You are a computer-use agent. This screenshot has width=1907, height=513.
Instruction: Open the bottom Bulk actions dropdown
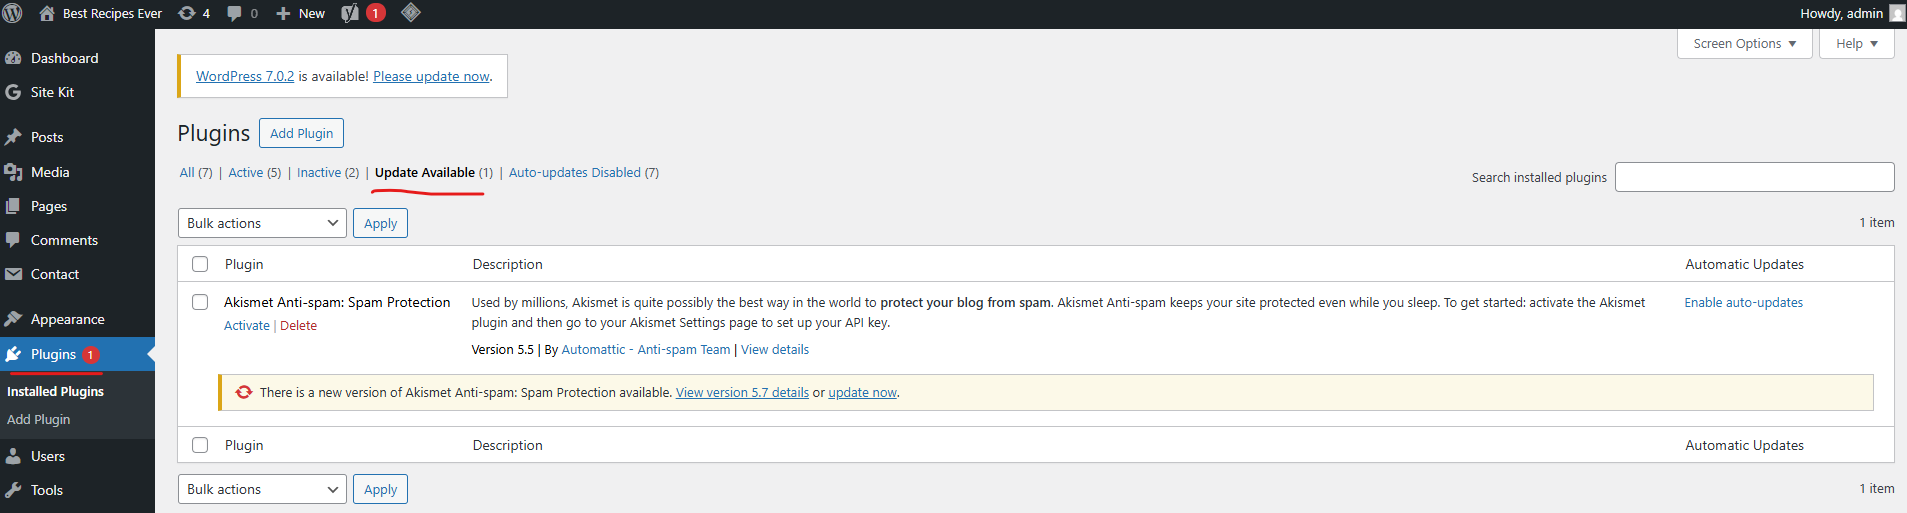[262, 489]
